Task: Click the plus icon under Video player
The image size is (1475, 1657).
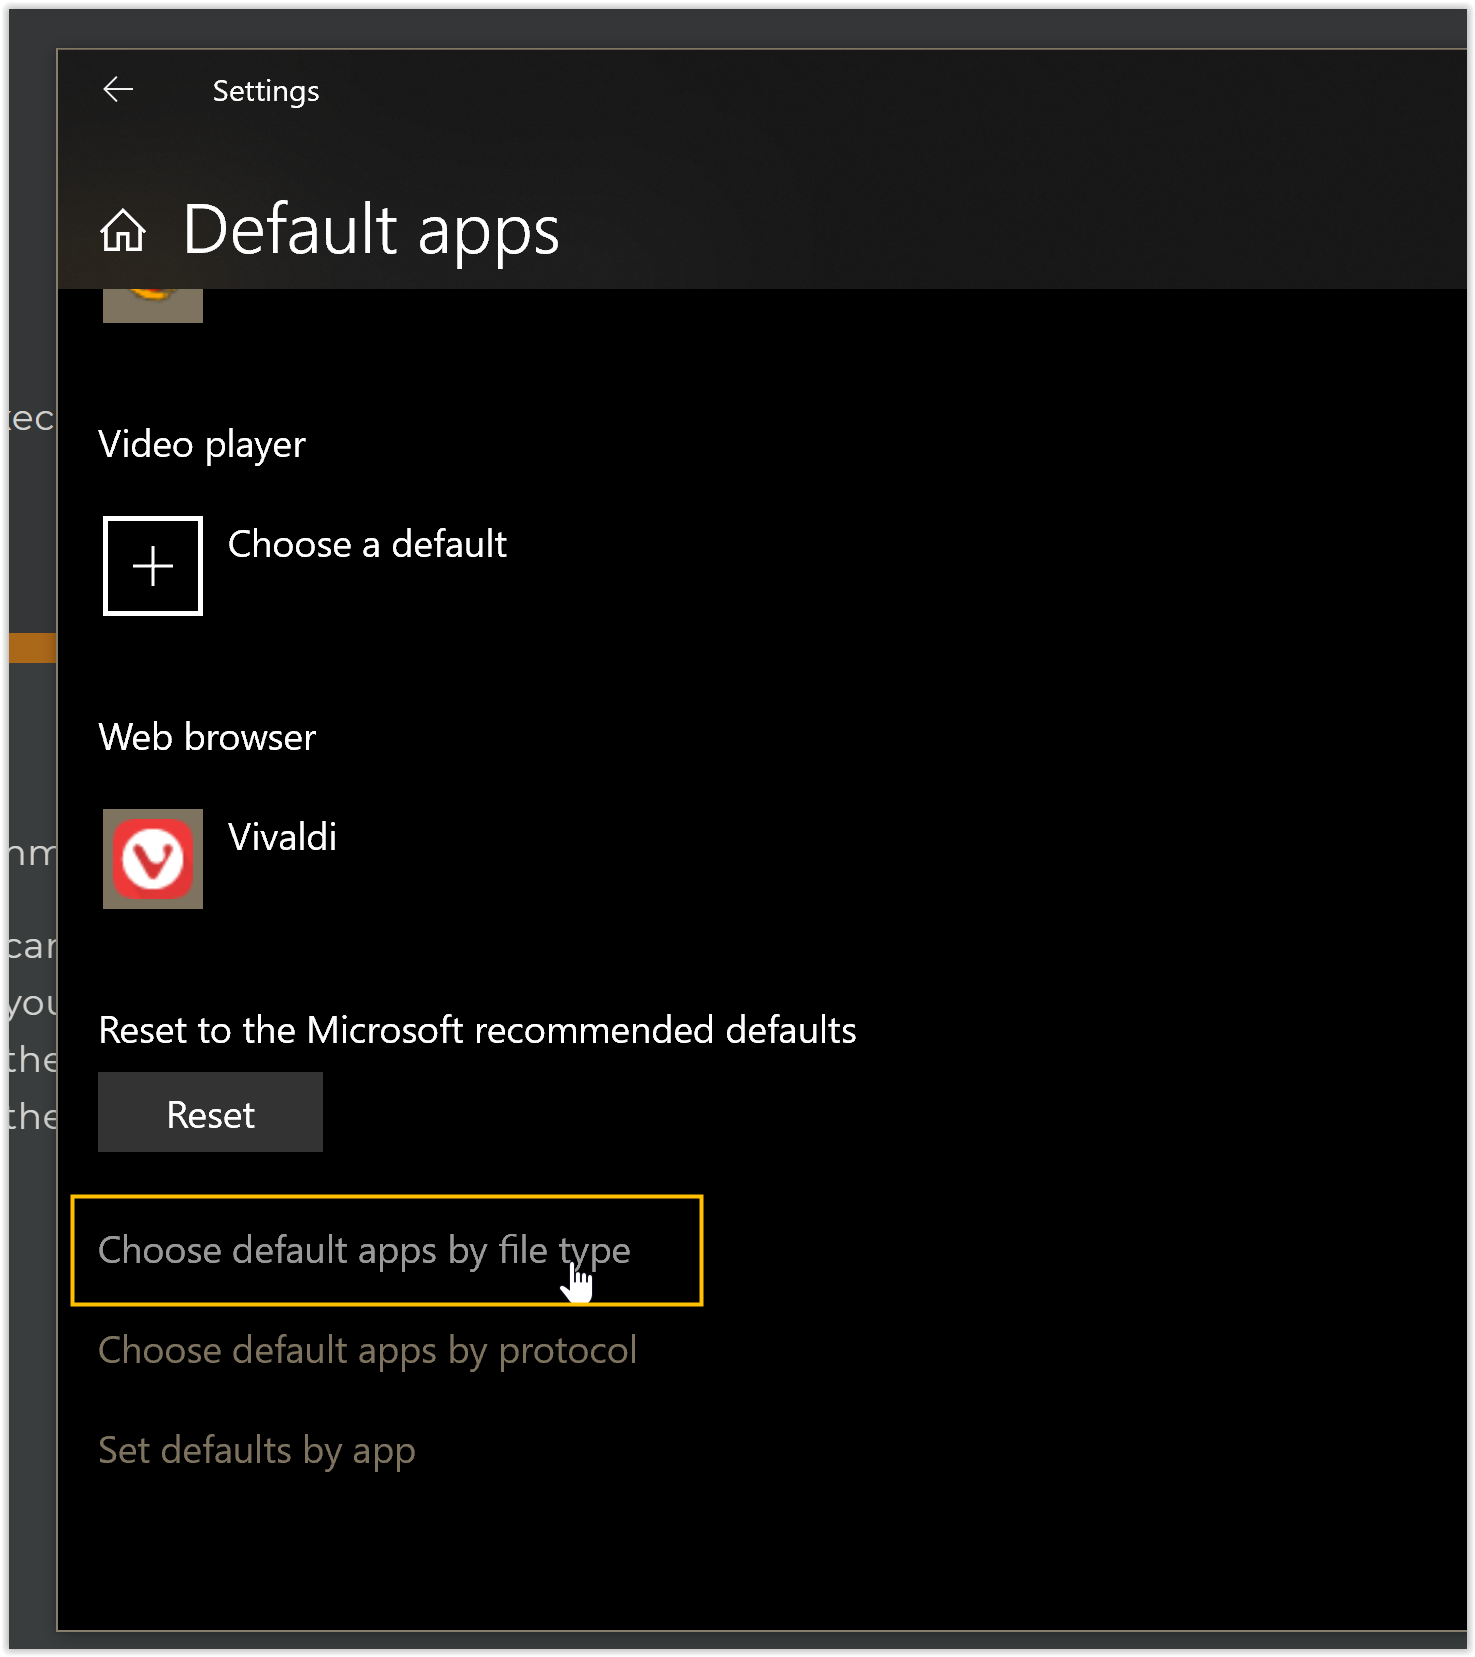Action: click(x=153, y=566)
